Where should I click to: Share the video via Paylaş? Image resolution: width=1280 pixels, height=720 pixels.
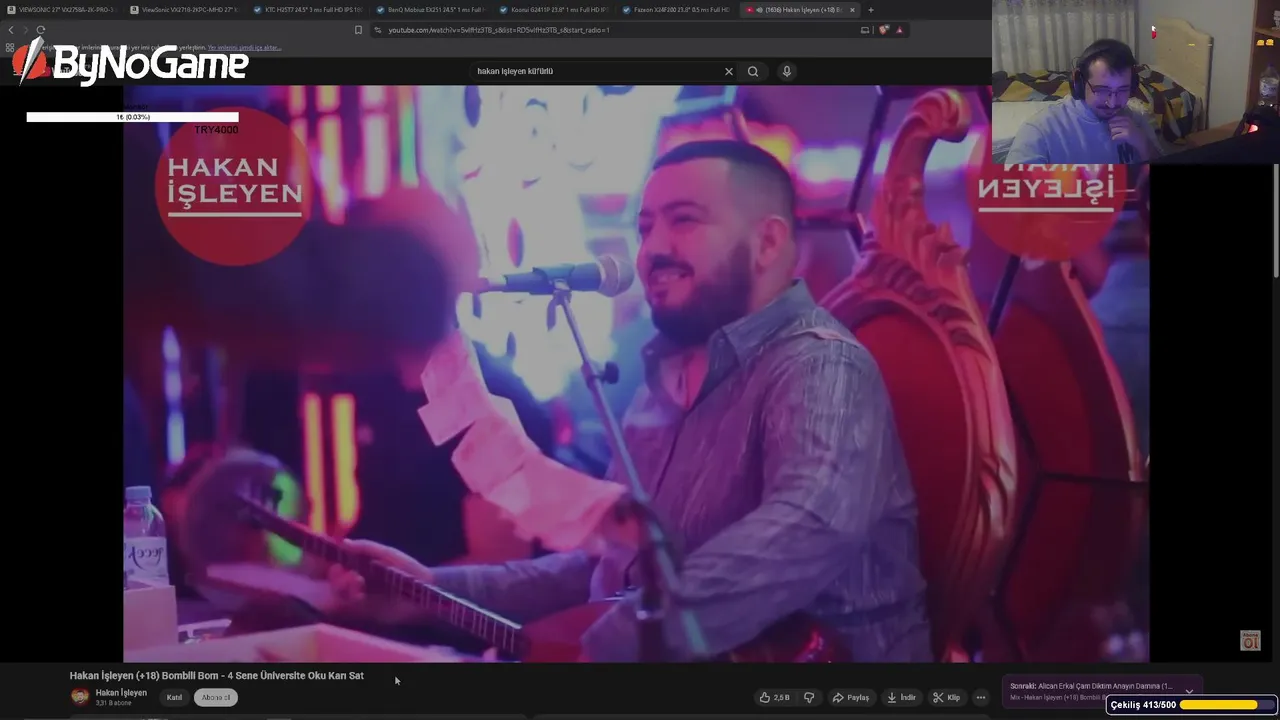click(x=851, y=697)
